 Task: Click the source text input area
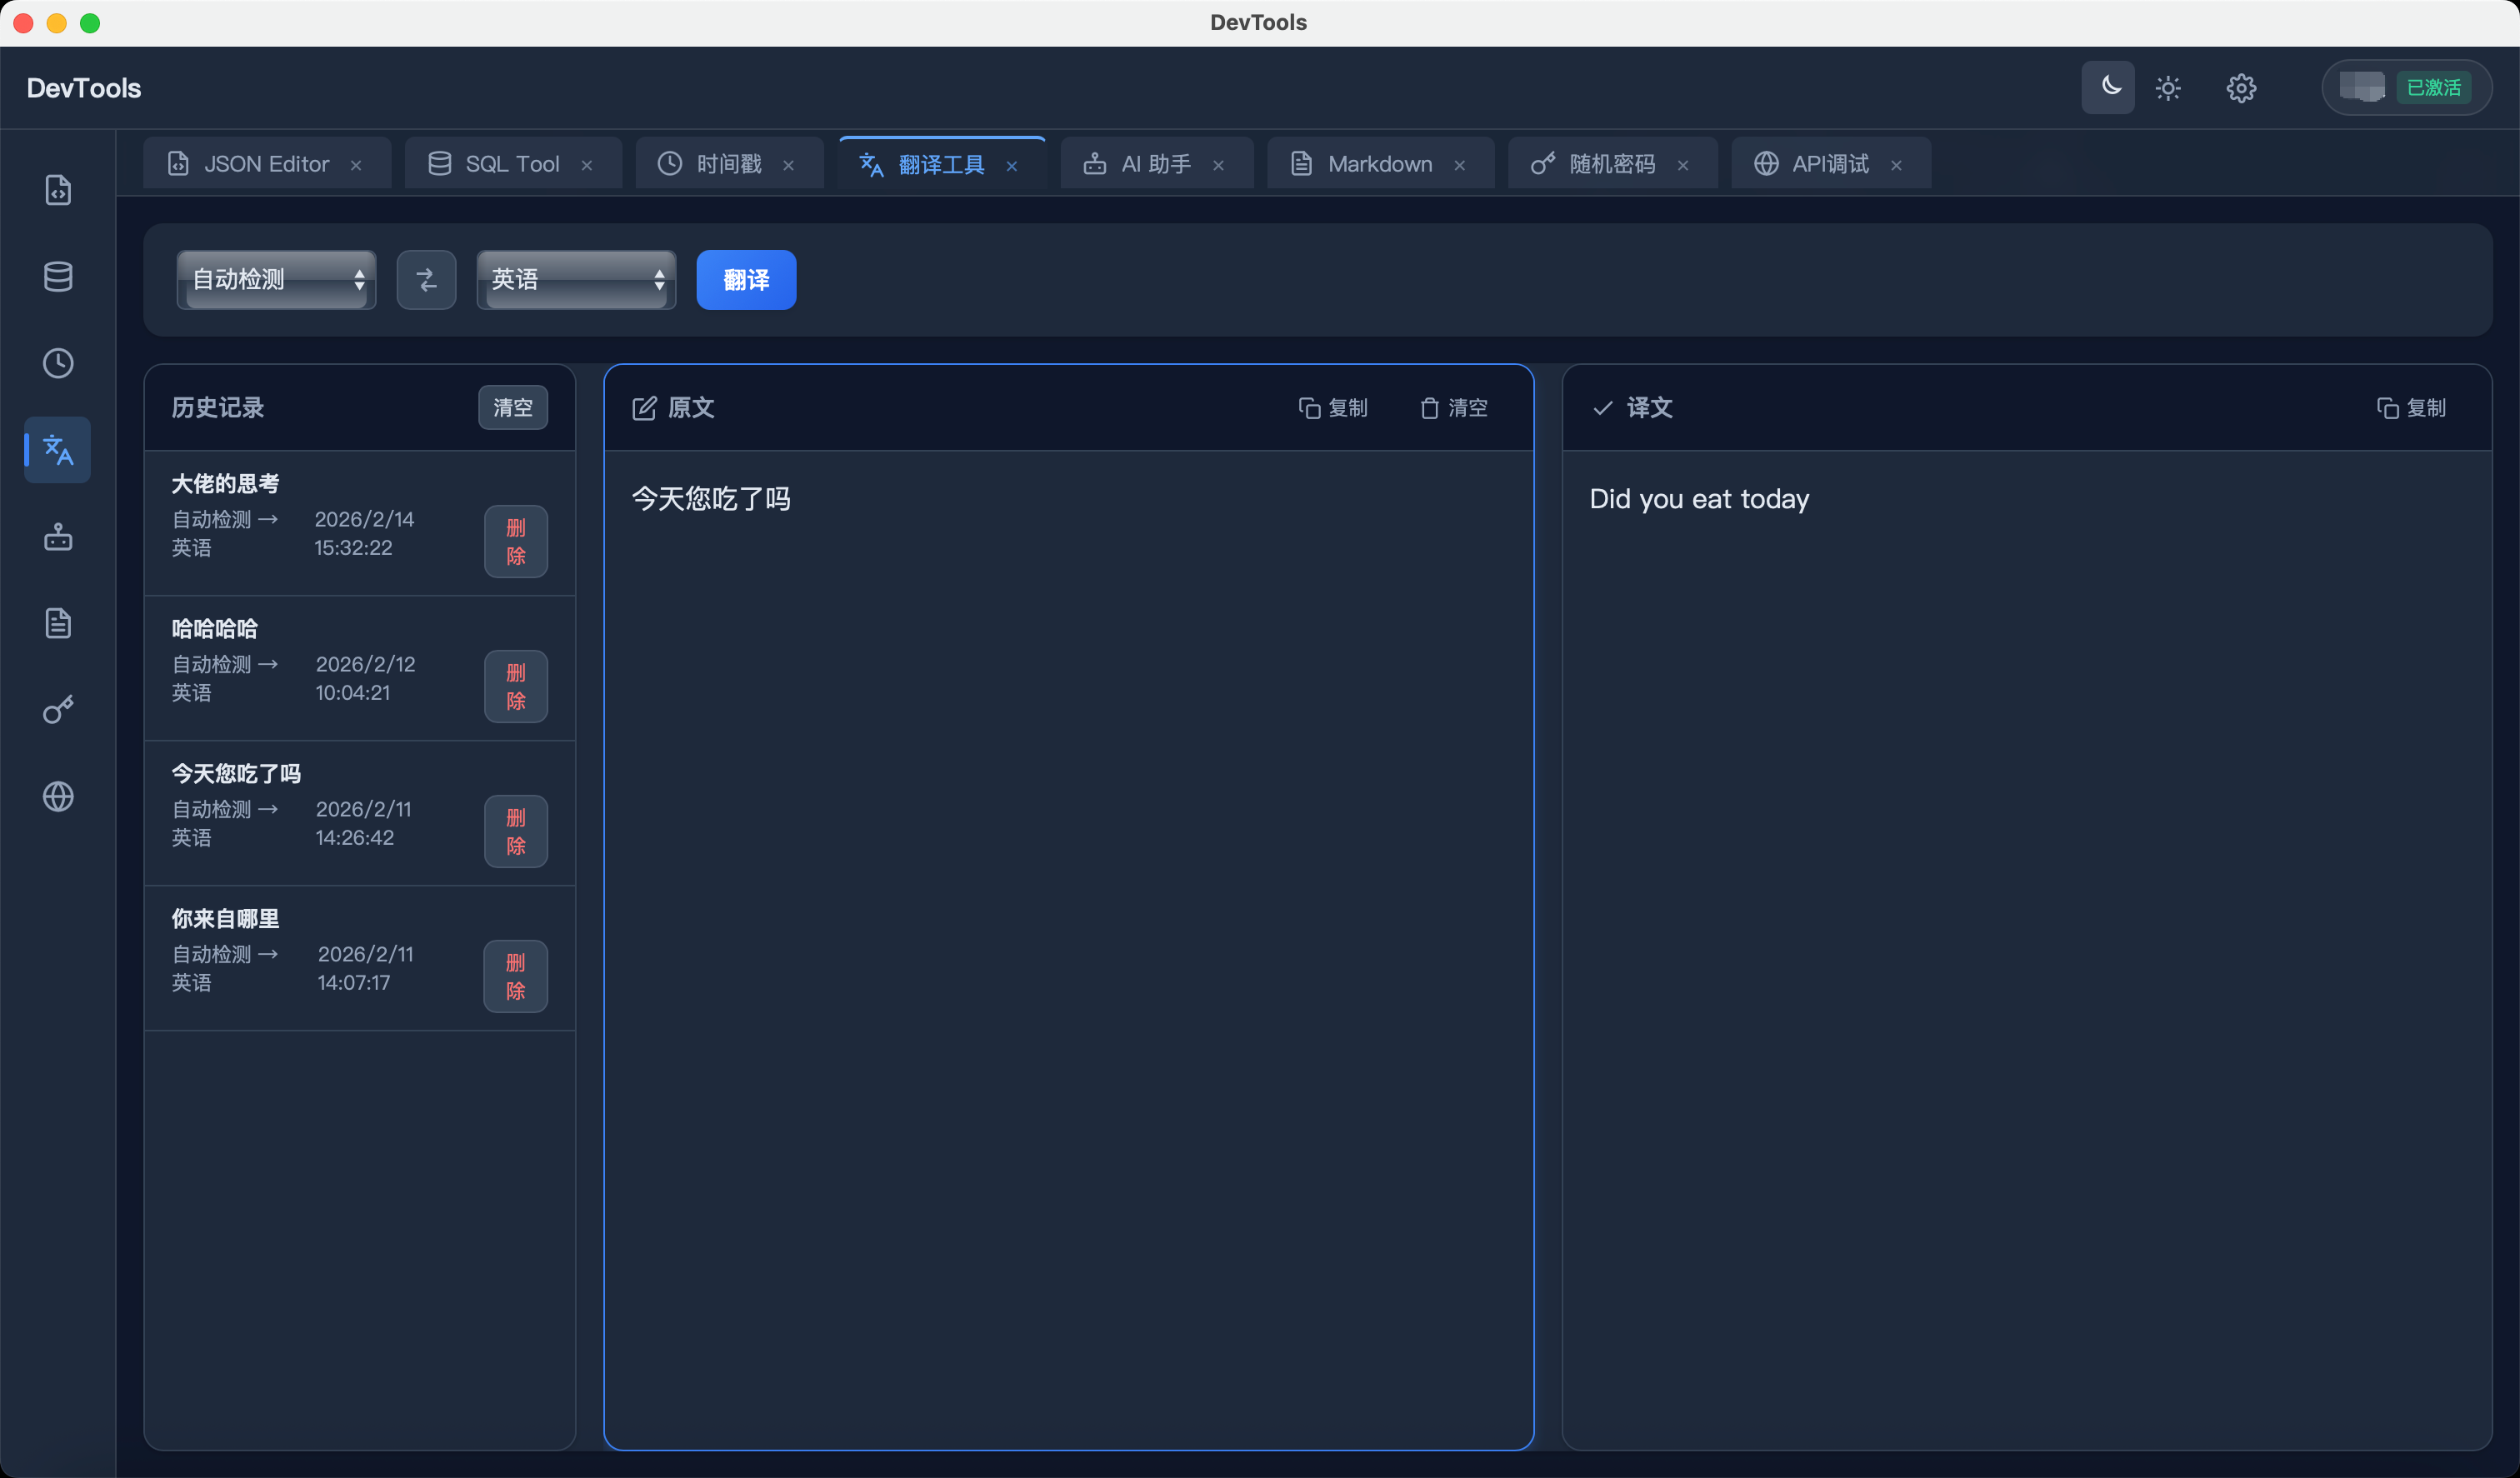point(1068,900)
